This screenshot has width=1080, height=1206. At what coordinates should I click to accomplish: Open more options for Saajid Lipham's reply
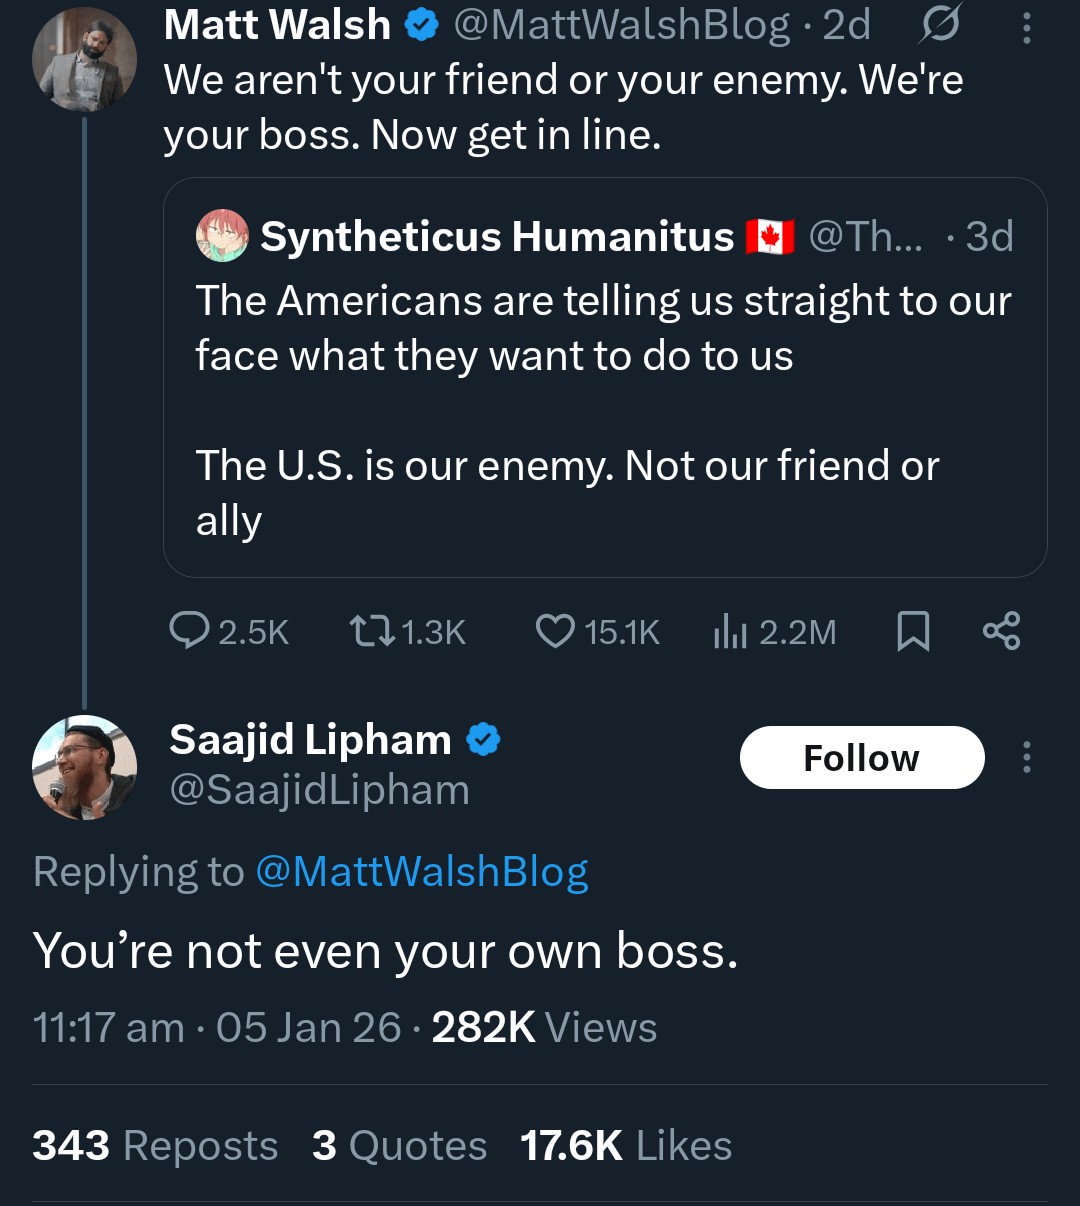[x=1026, y=757]
